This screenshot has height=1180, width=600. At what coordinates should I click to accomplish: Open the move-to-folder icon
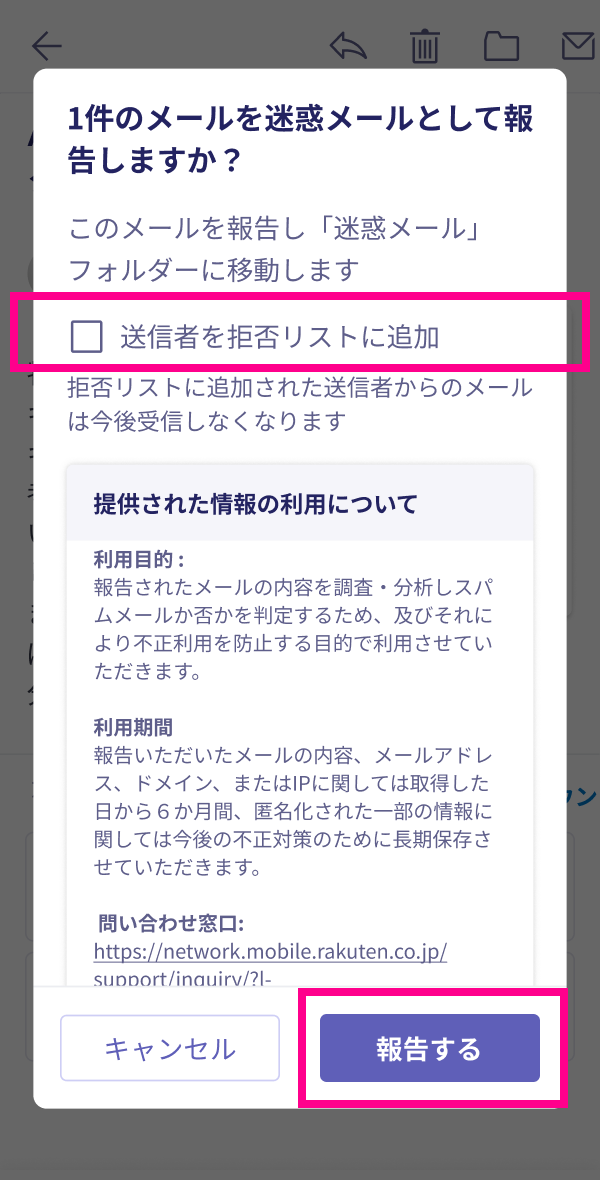click(501, 47)
